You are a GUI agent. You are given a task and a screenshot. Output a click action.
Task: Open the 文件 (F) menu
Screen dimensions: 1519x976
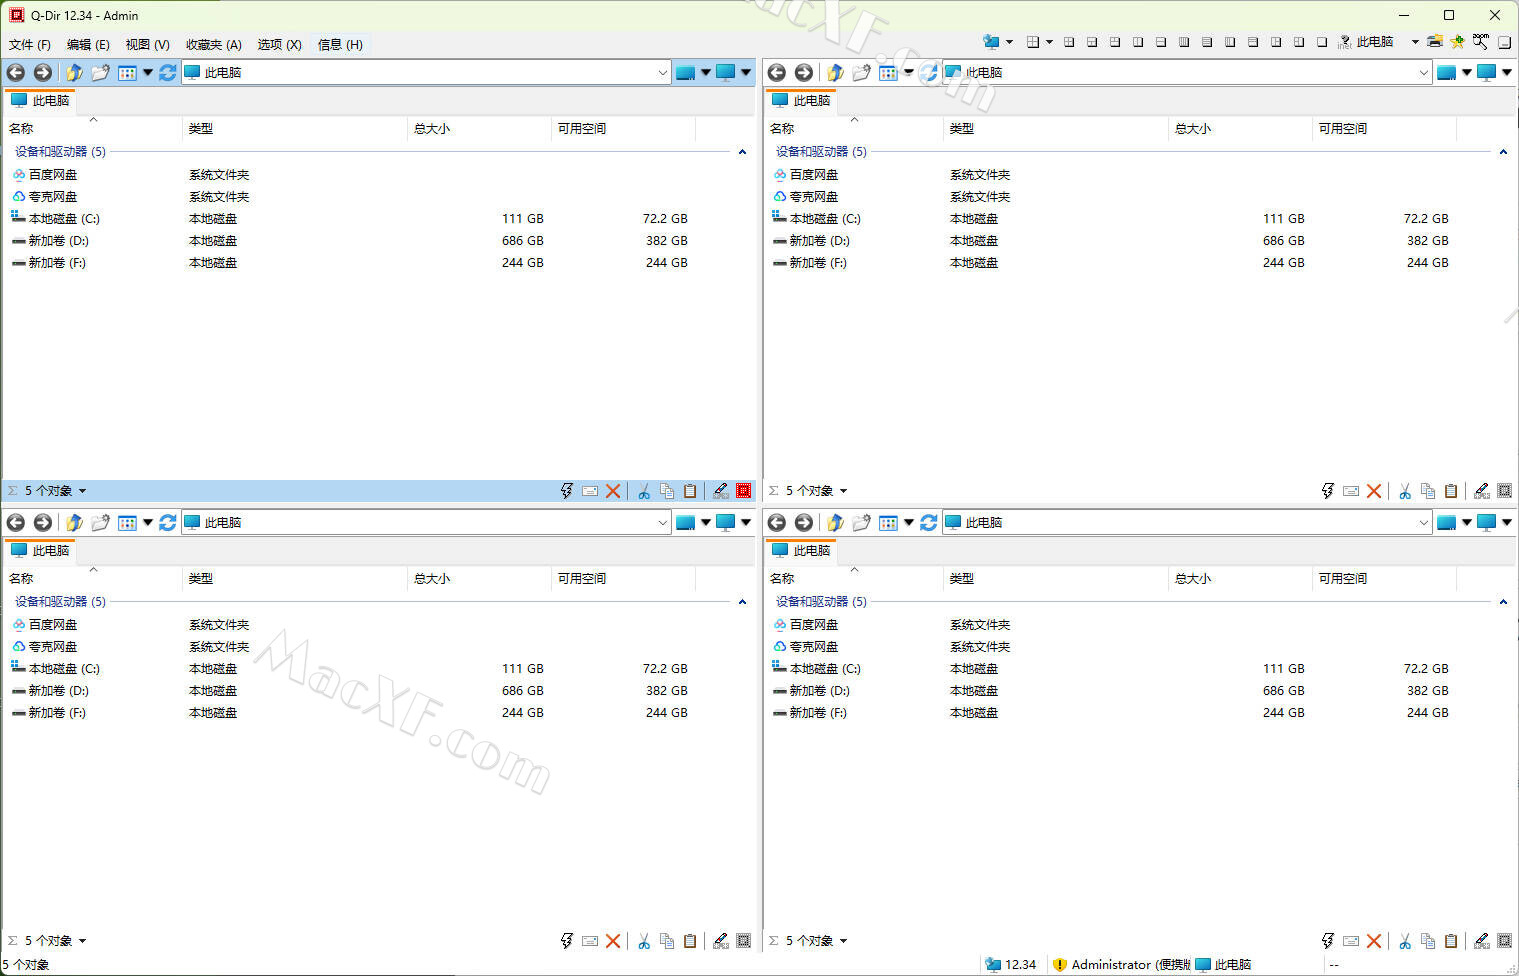[x=29, y=44]
